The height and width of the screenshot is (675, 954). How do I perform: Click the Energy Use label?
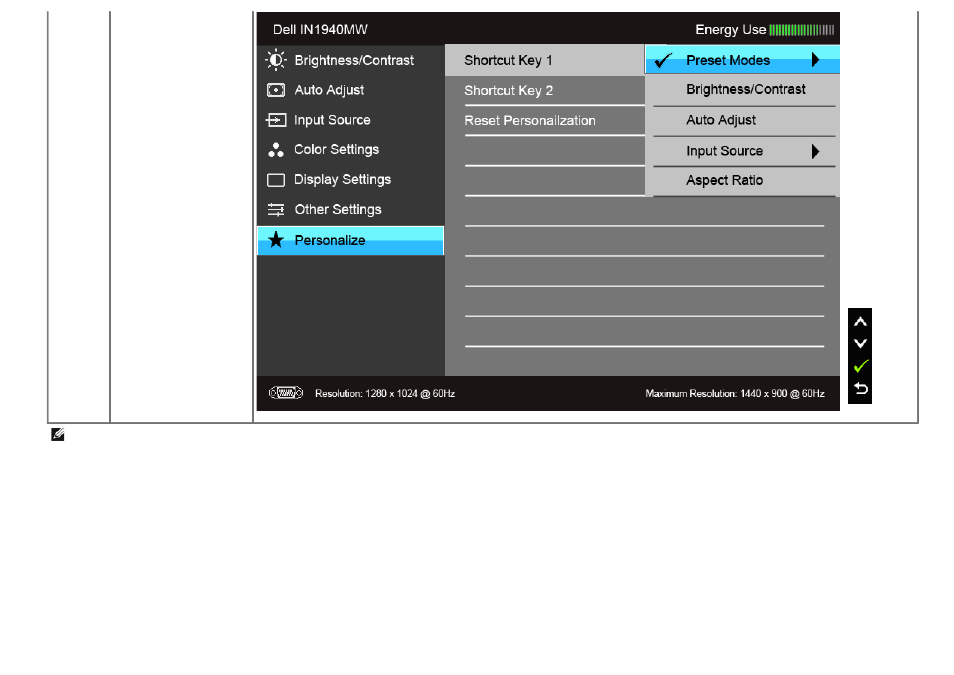(x=730, y=30)
